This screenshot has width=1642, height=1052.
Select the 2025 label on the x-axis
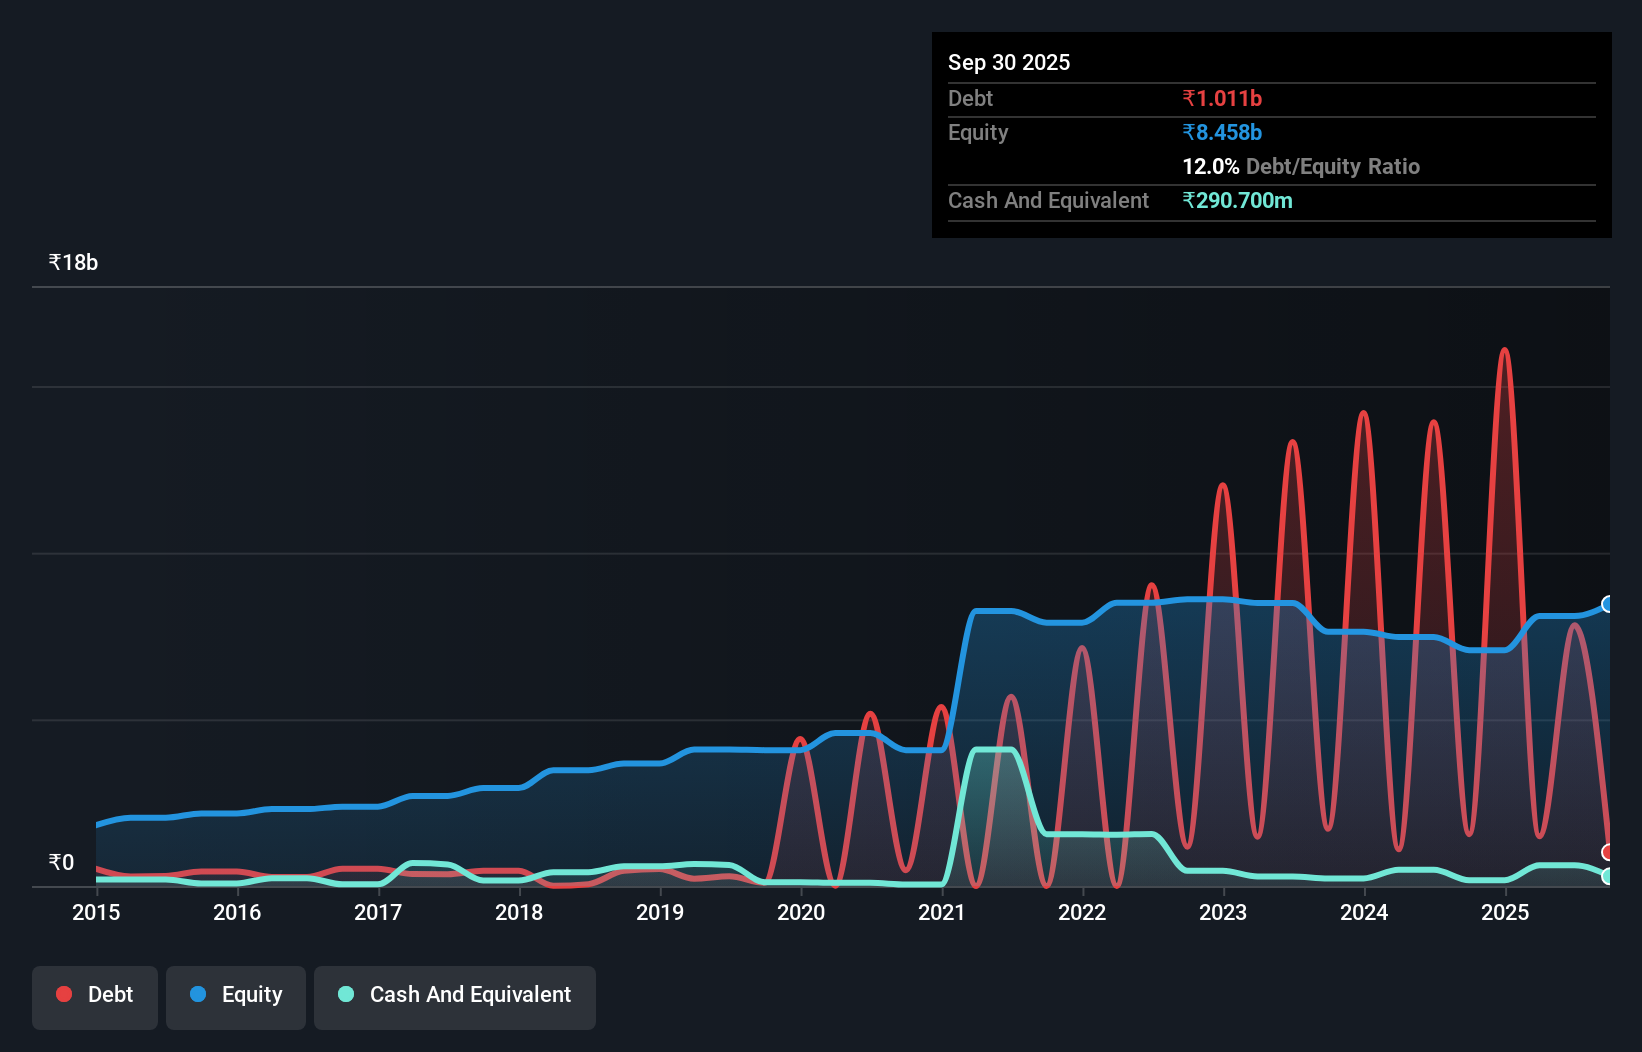[x=1506, y=913]
